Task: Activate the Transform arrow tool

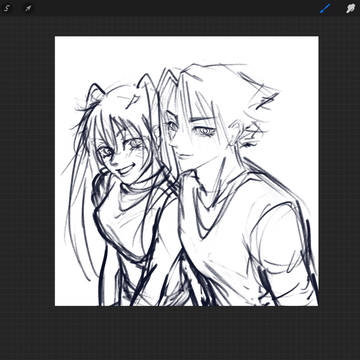Action: coord(28,8)
